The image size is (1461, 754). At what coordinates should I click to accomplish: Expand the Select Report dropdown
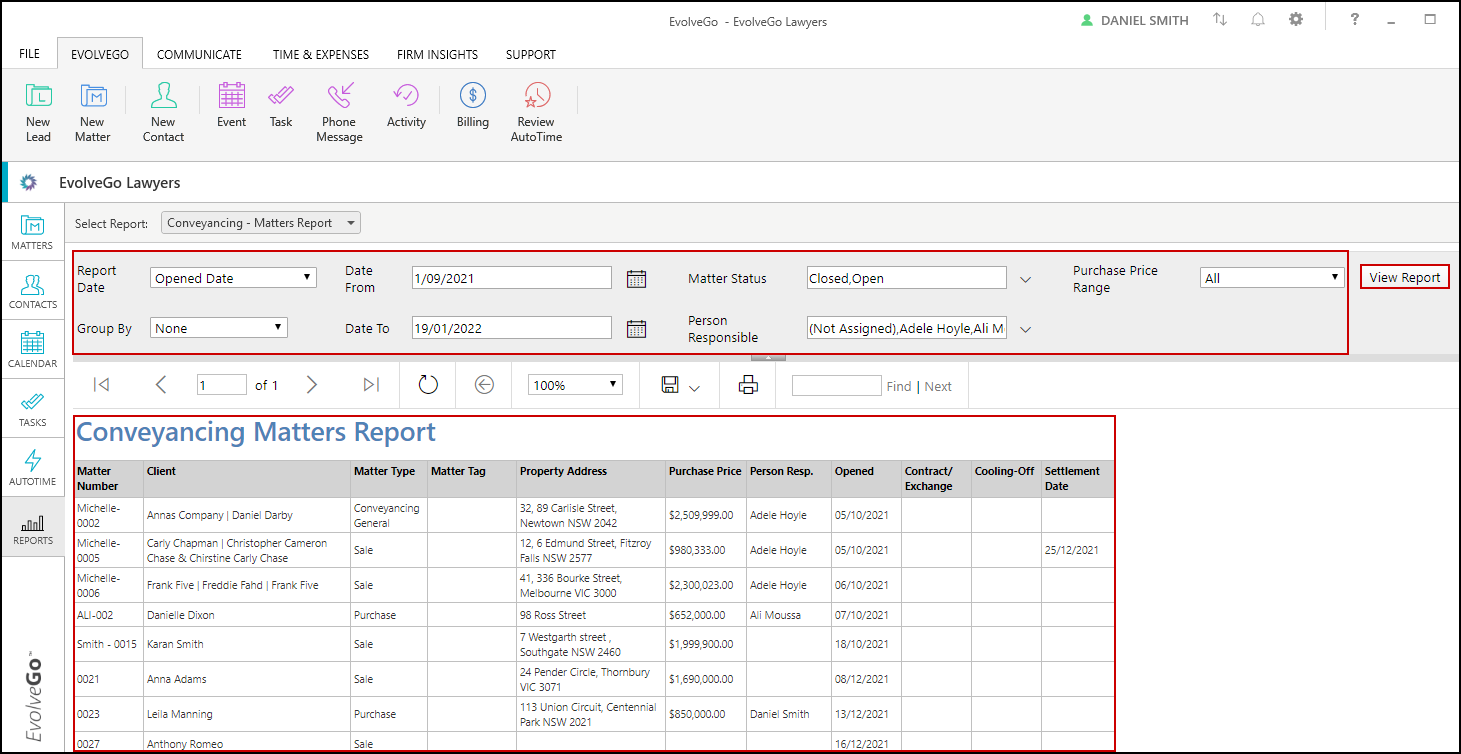click(x=261, y=223)
